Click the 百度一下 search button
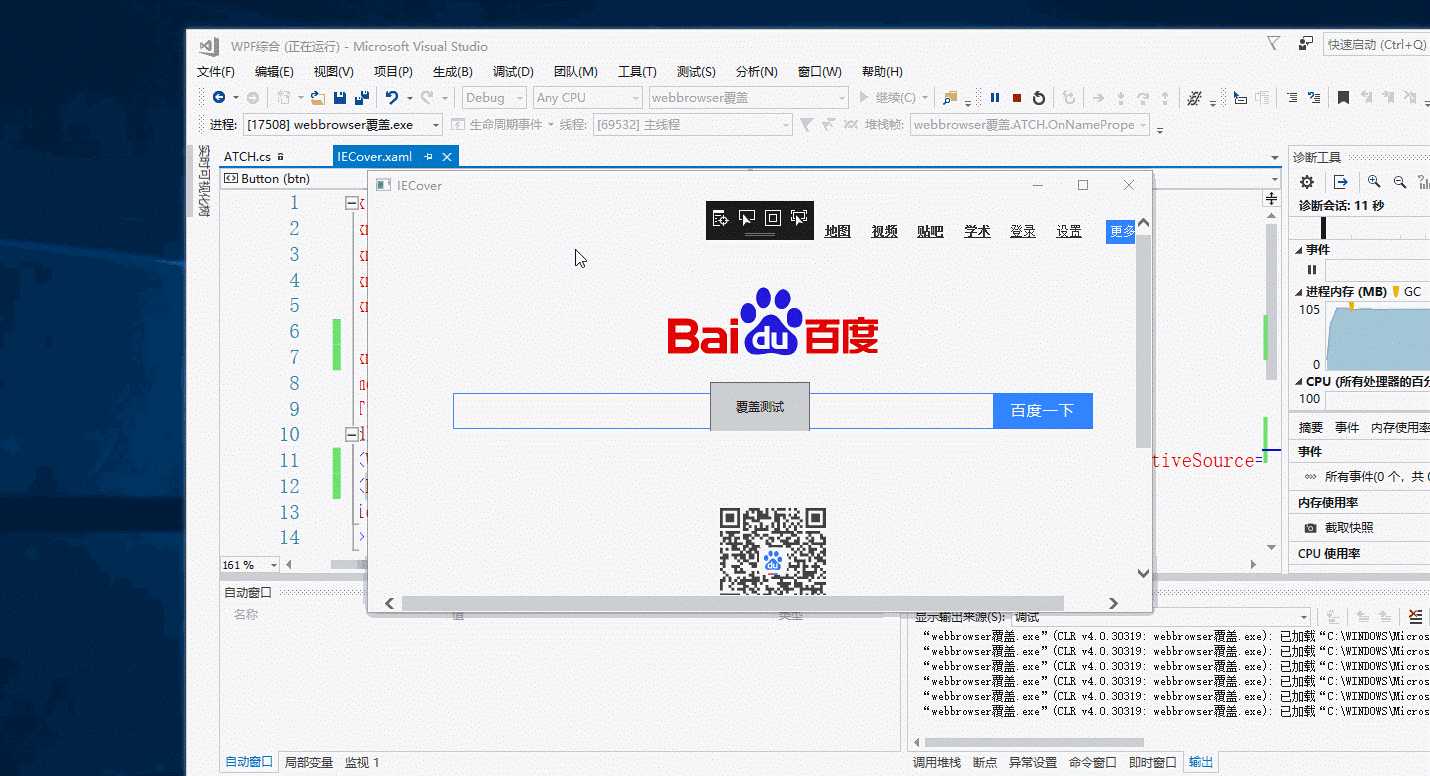The width and height of the screenshot is (1430, 776). pos(1042,411)
